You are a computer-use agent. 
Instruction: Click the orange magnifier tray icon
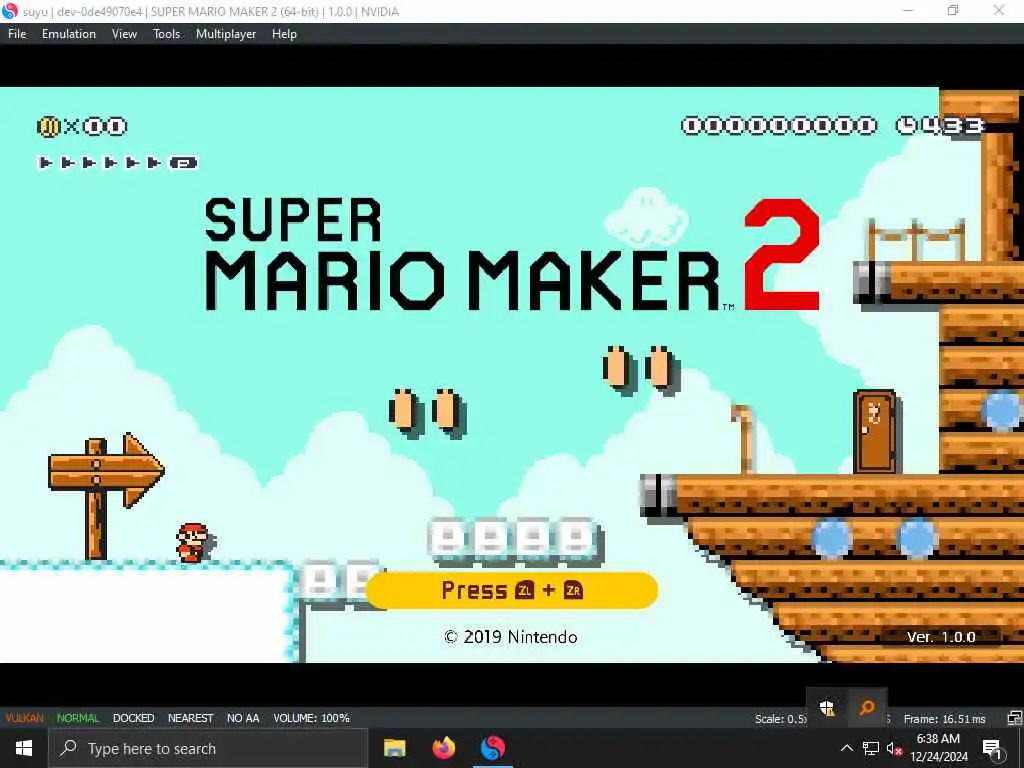867,708
